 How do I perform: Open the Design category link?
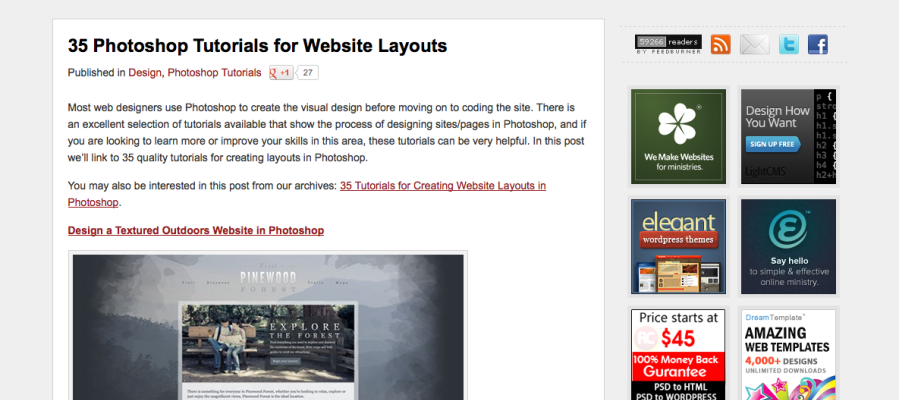point(144,73)
